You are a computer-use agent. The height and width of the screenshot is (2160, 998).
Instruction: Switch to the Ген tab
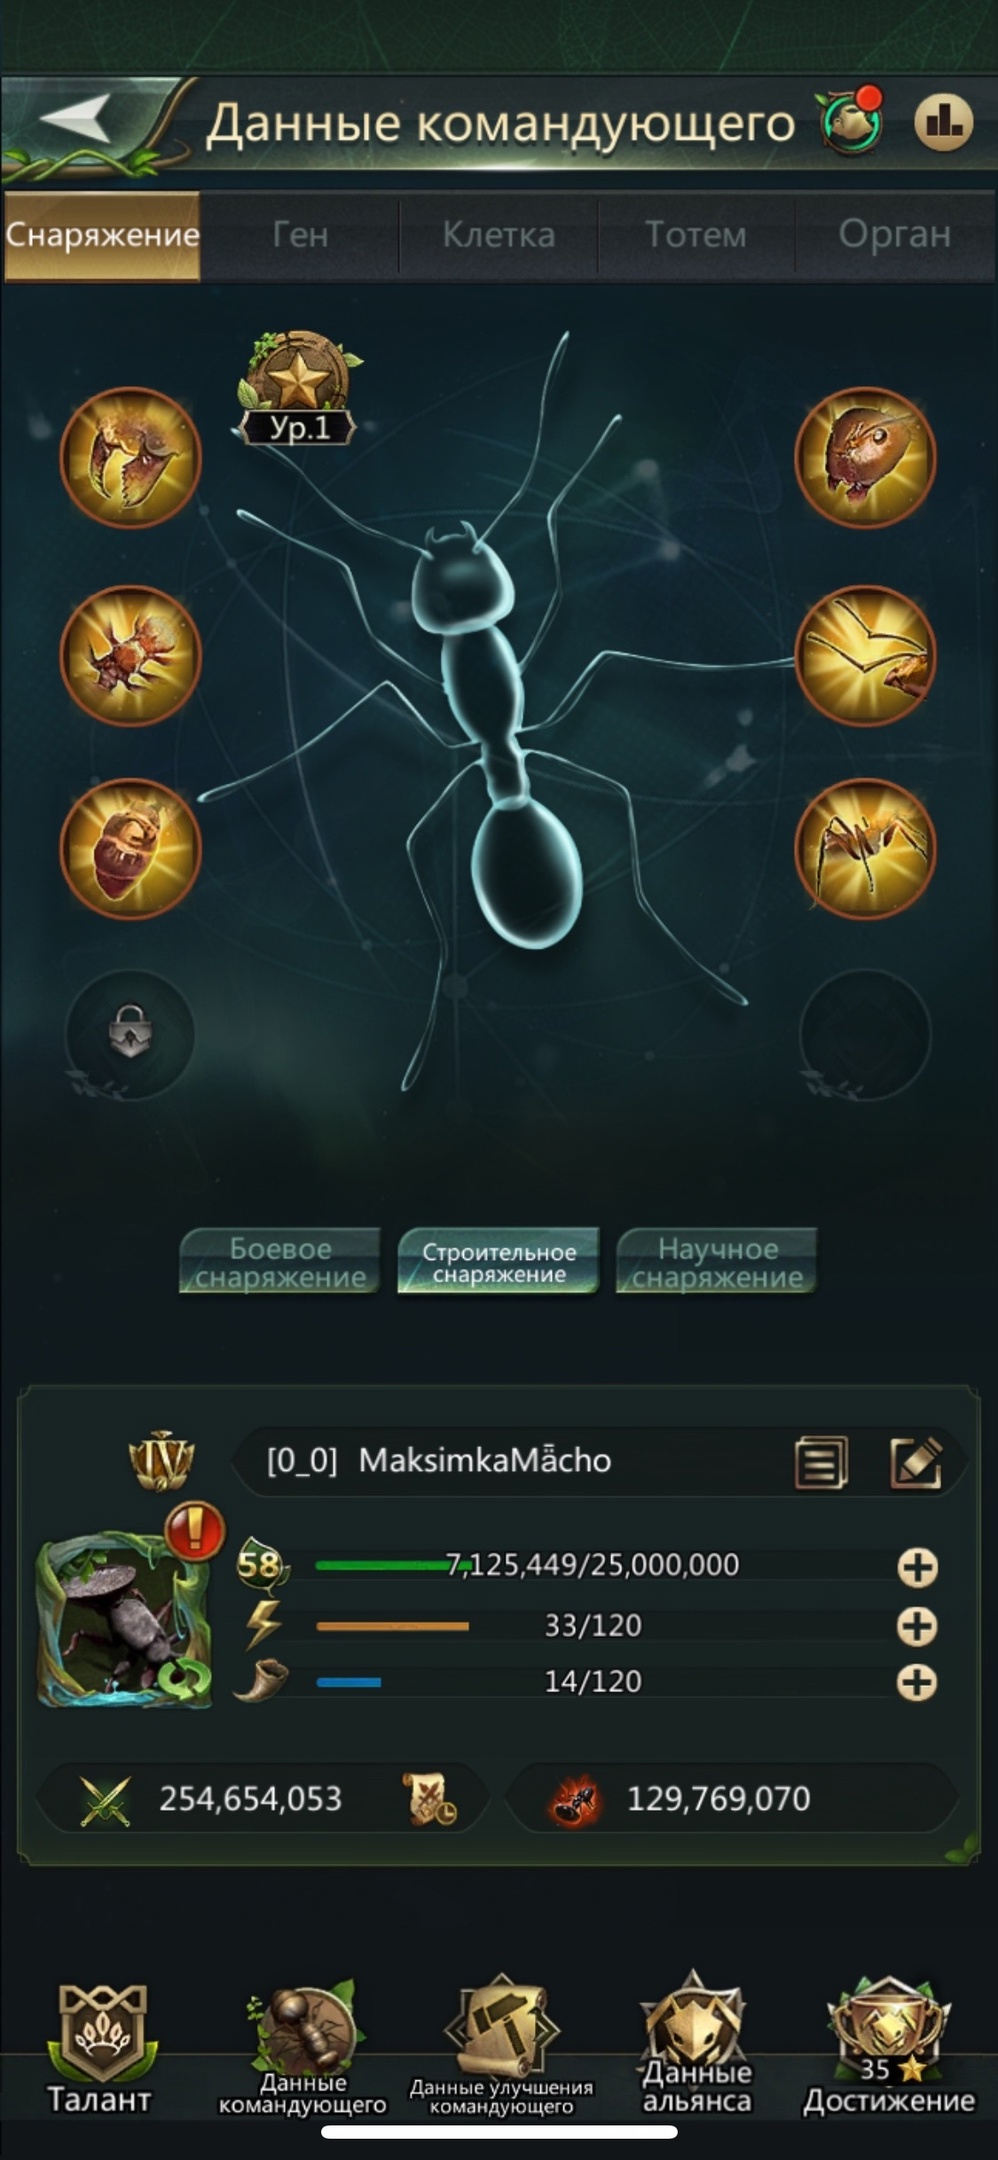pos(300,235)
